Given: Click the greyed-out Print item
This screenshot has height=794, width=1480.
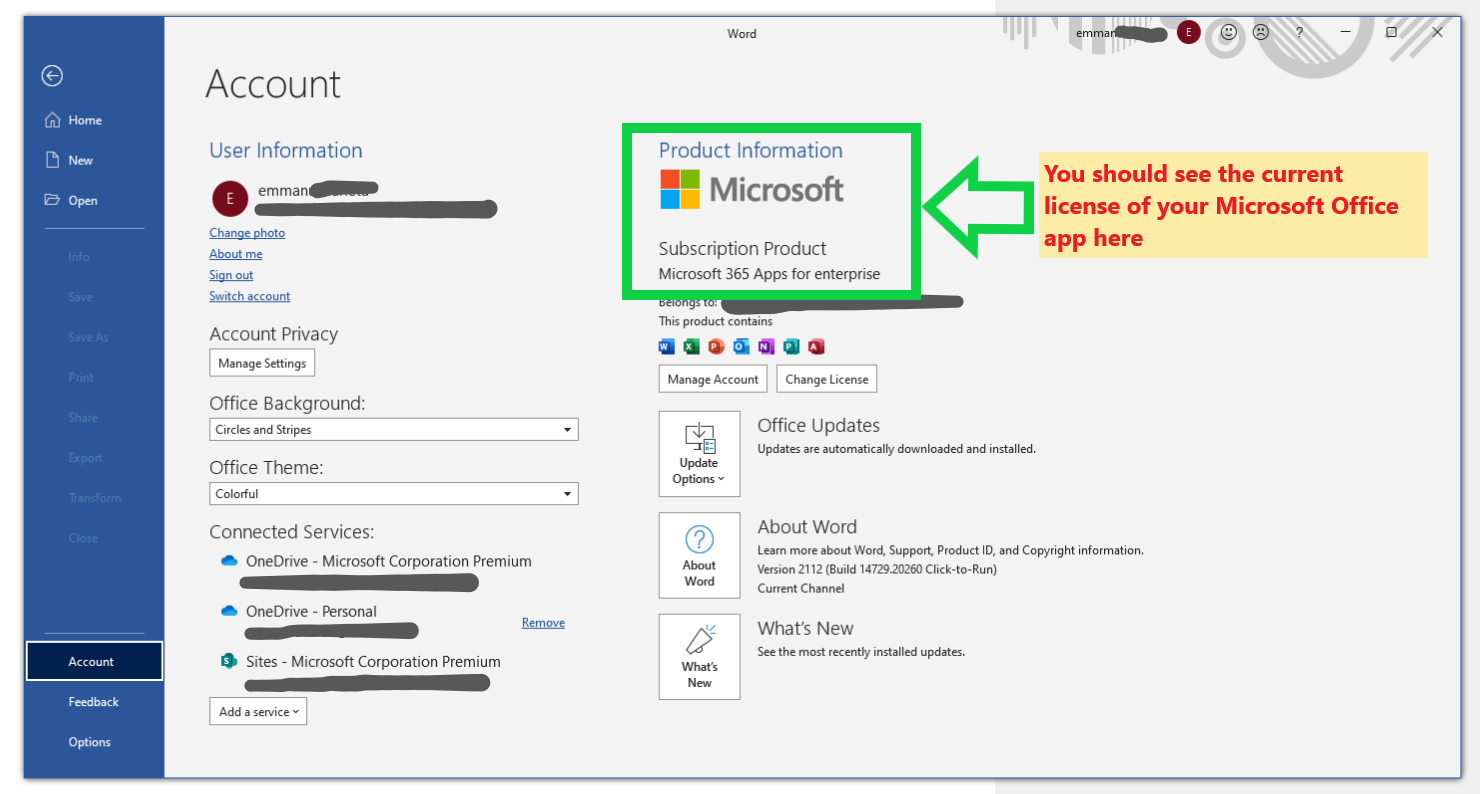Looking at the screenshot, I should pyautogui.click(x=81, y=377).
